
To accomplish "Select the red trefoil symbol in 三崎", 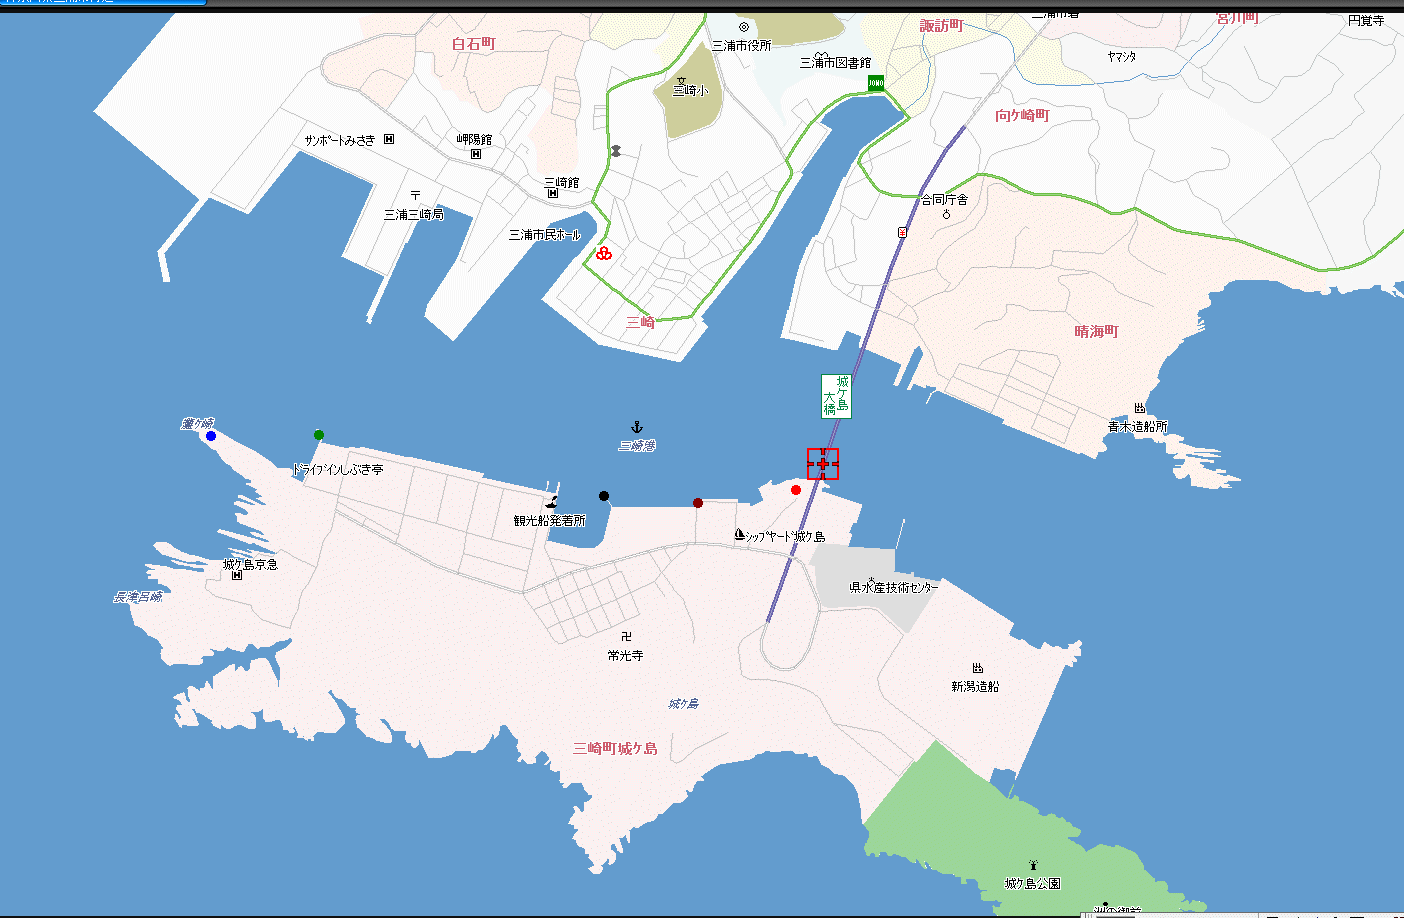I will tap(604, 254).
